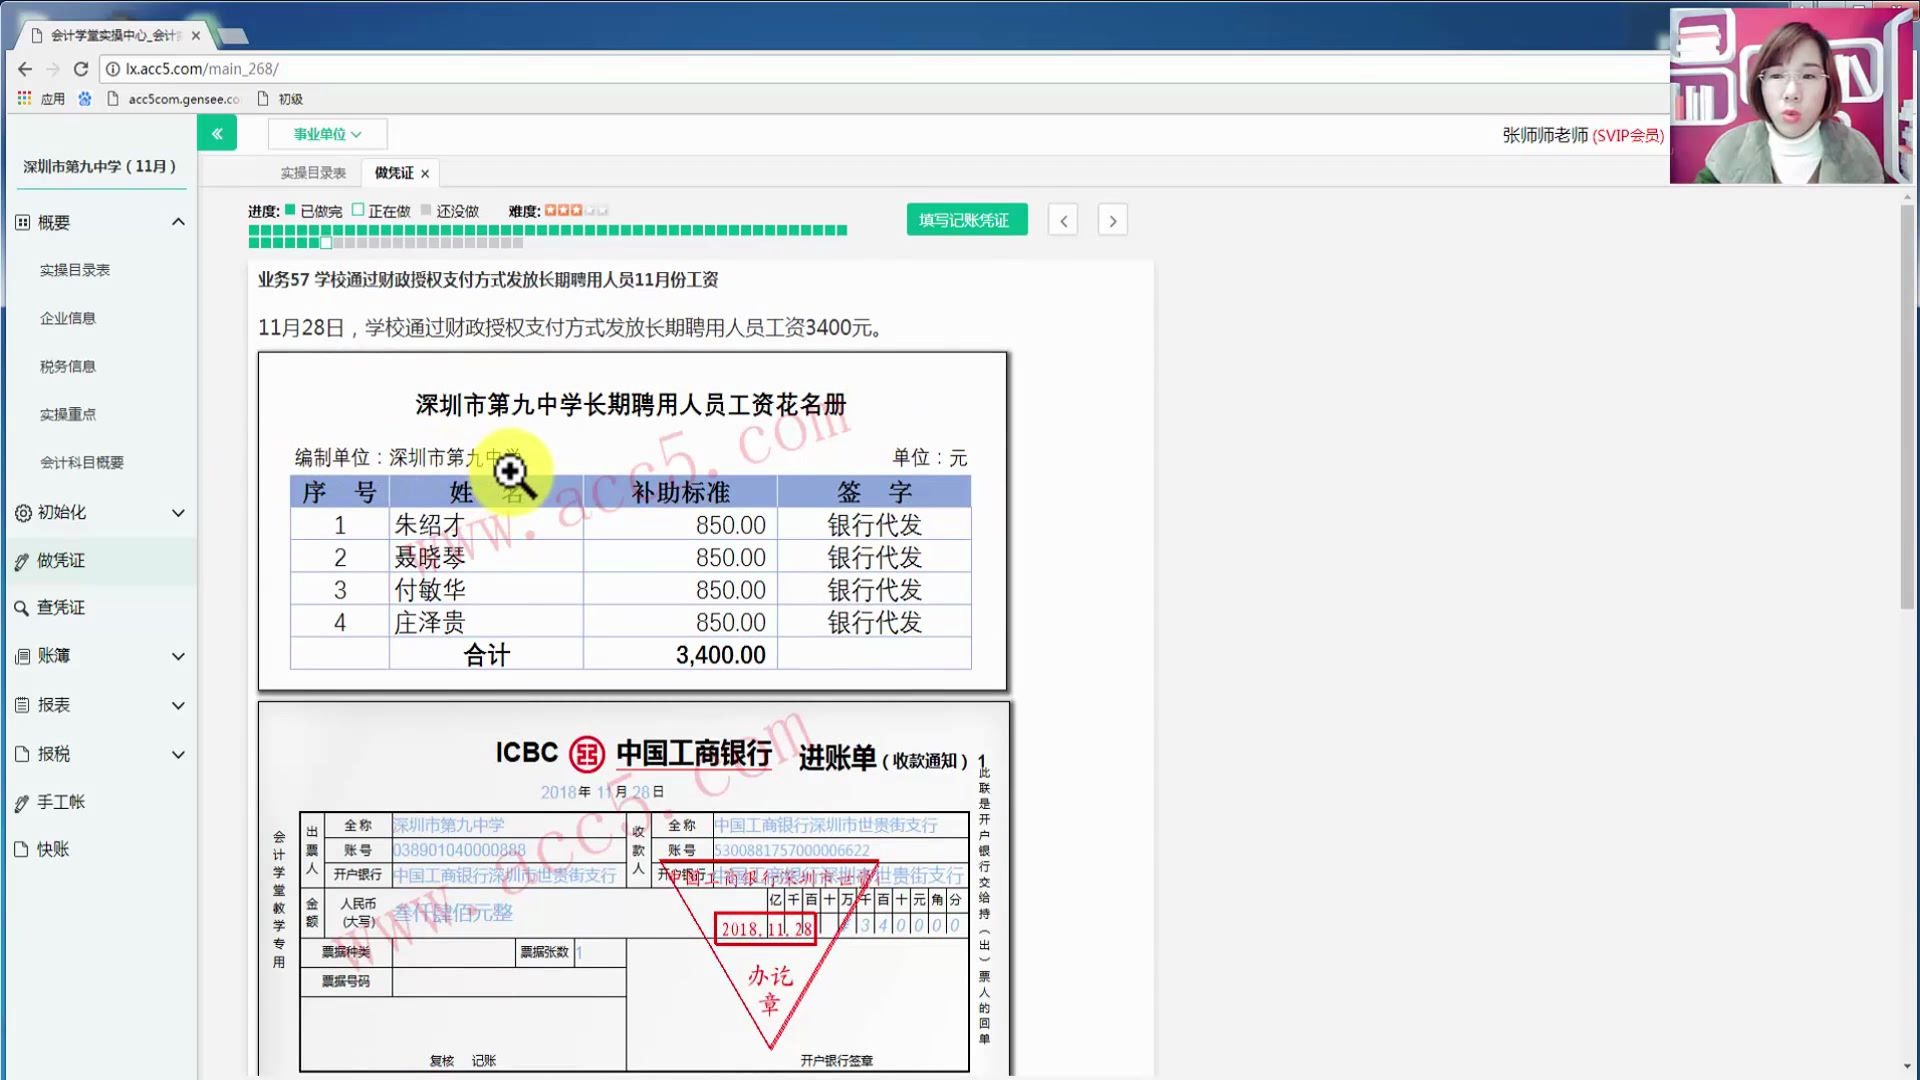Click the 应用 apps grid icon

point(24,98)
